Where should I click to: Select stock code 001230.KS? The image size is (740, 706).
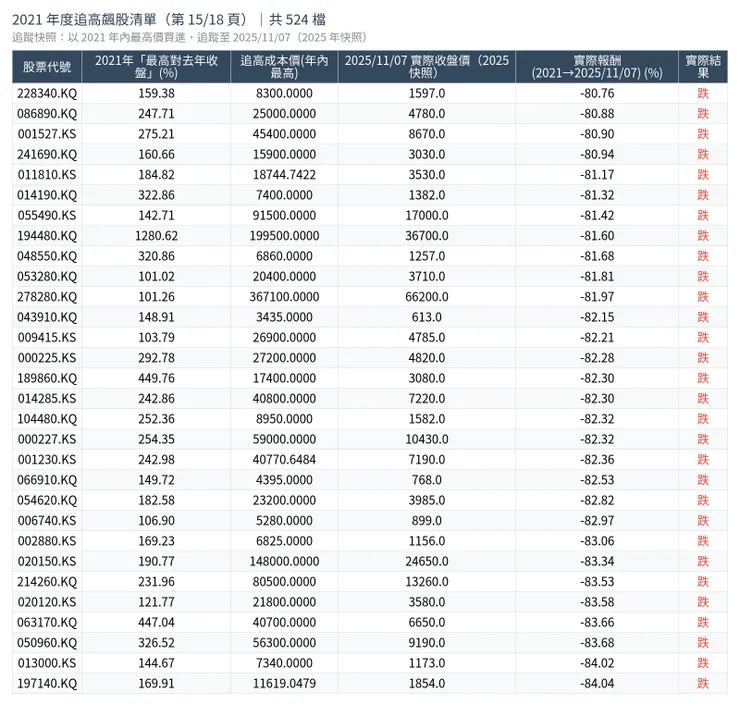[x=47, y=460]
